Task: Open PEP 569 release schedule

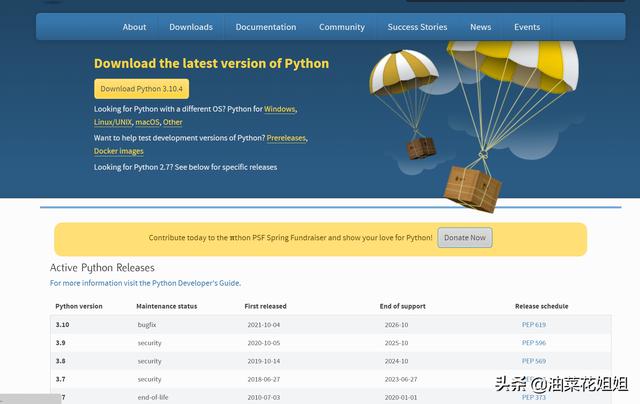Action: coord(534,361)
